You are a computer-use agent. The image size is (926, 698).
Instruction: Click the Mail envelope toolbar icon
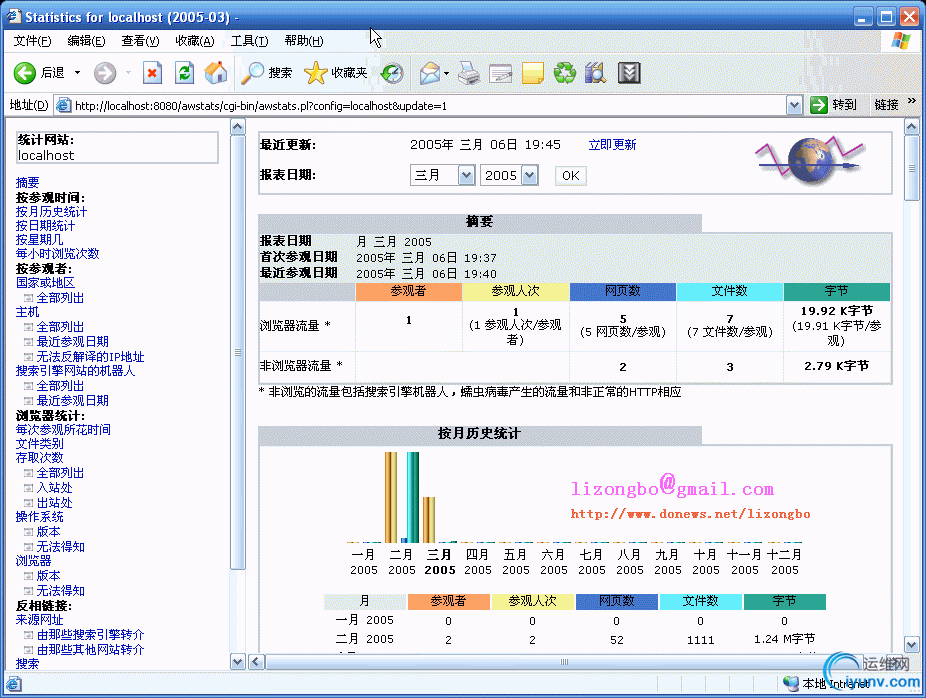(429, 73)
